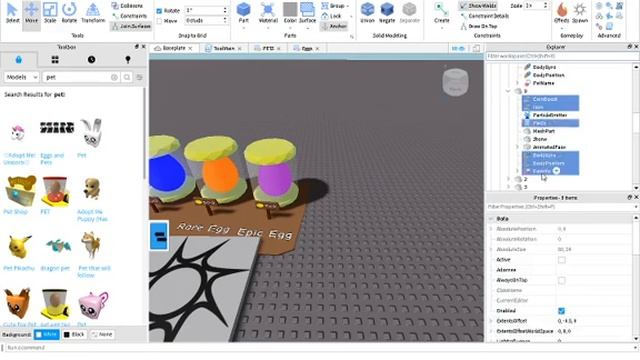
Task: Expand folder 3 in Explorer
Action: pos(509,187)
